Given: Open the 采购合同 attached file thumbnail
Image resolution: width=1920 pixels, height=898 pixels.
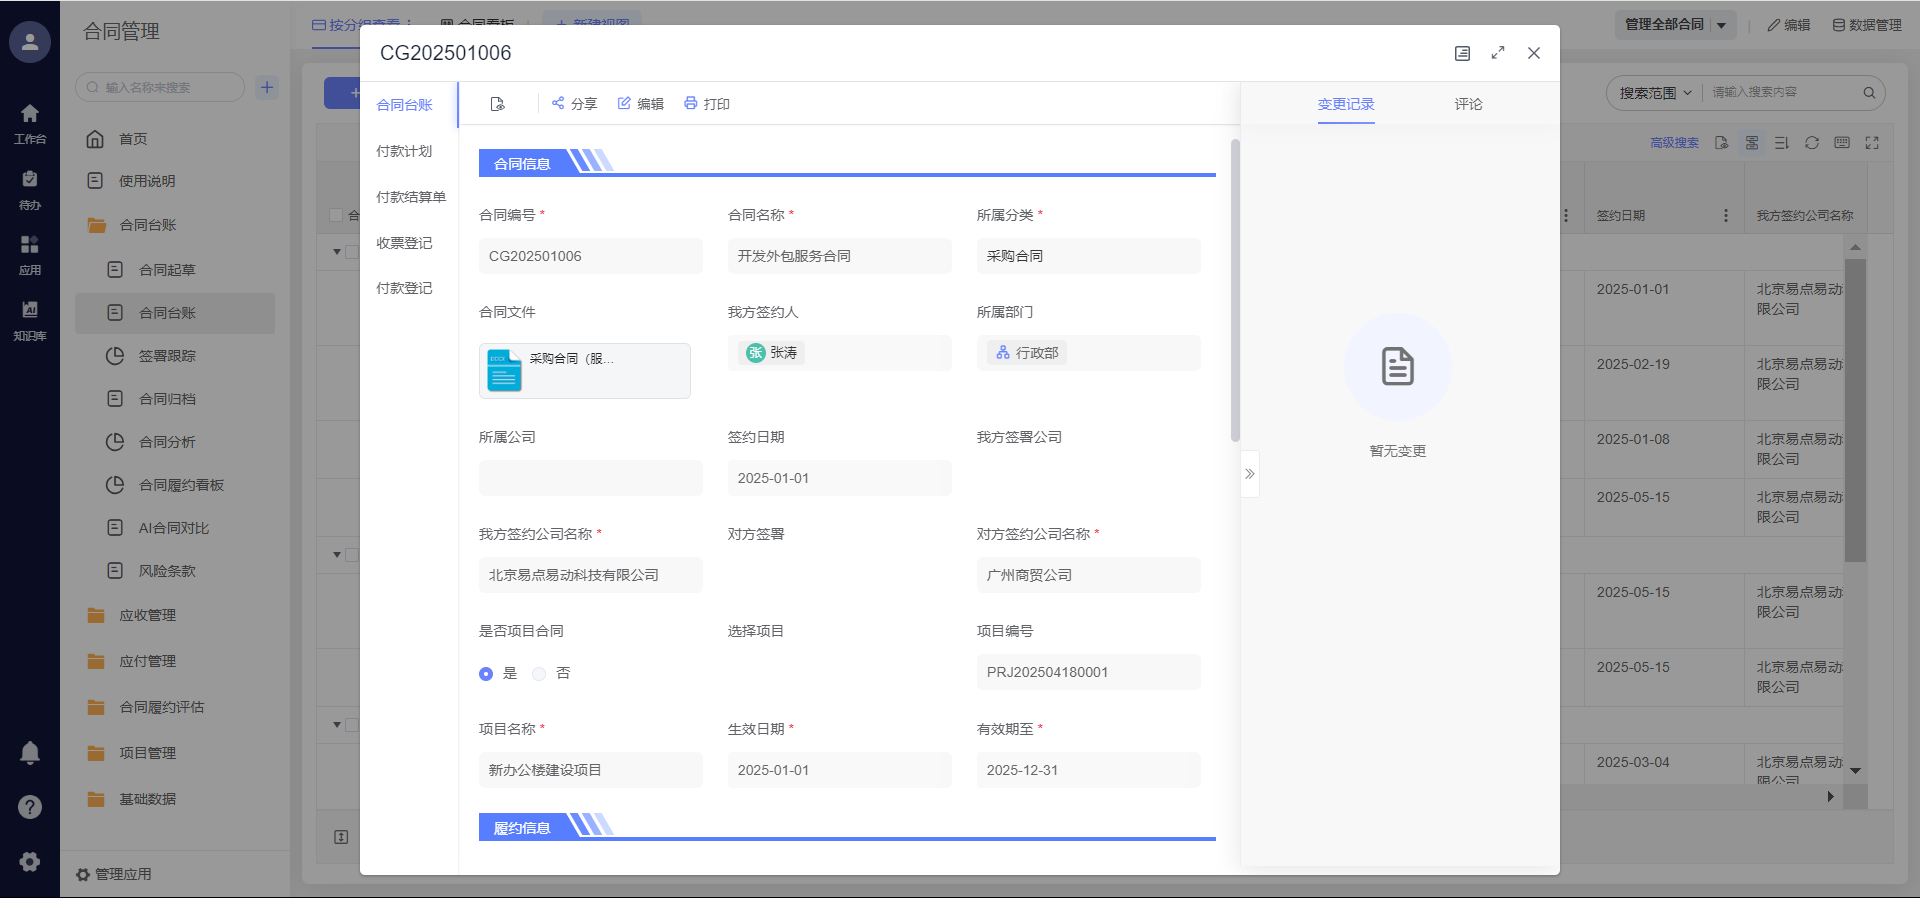Looking at the screenshot, I should point(584,371).
